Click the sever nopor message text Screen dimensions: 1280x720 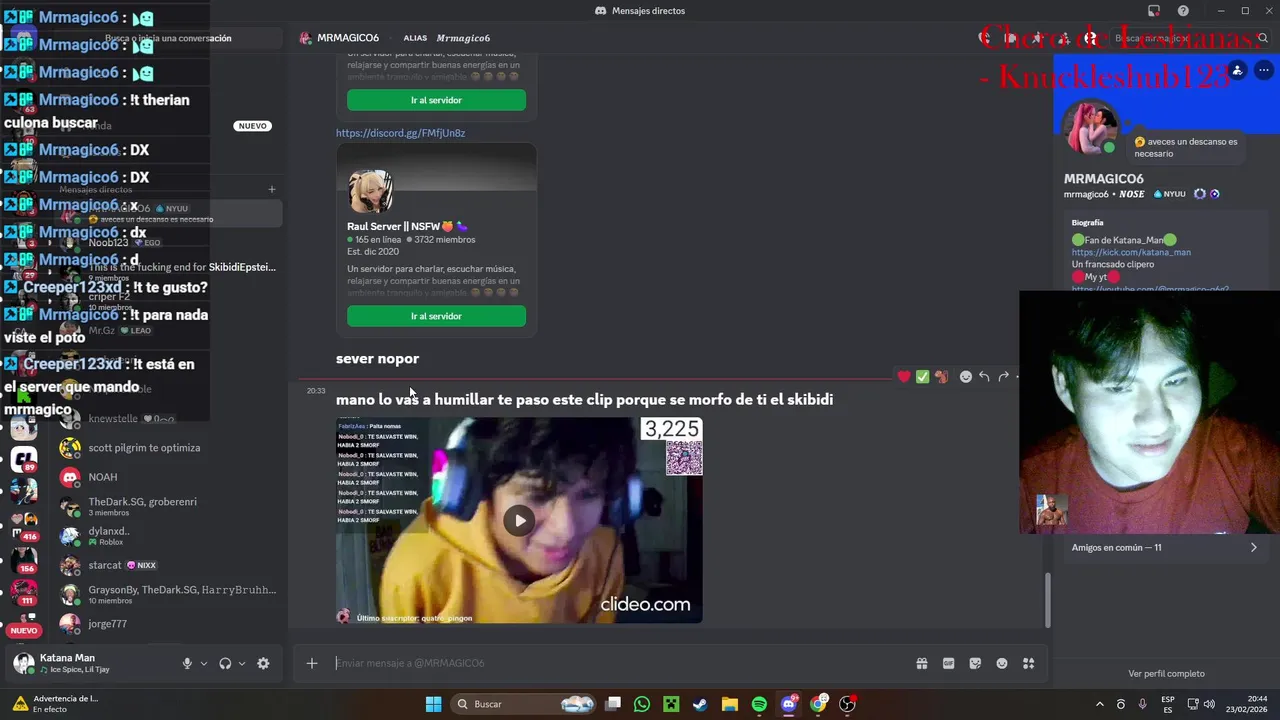pyautogui.click(x=377, y=359)
